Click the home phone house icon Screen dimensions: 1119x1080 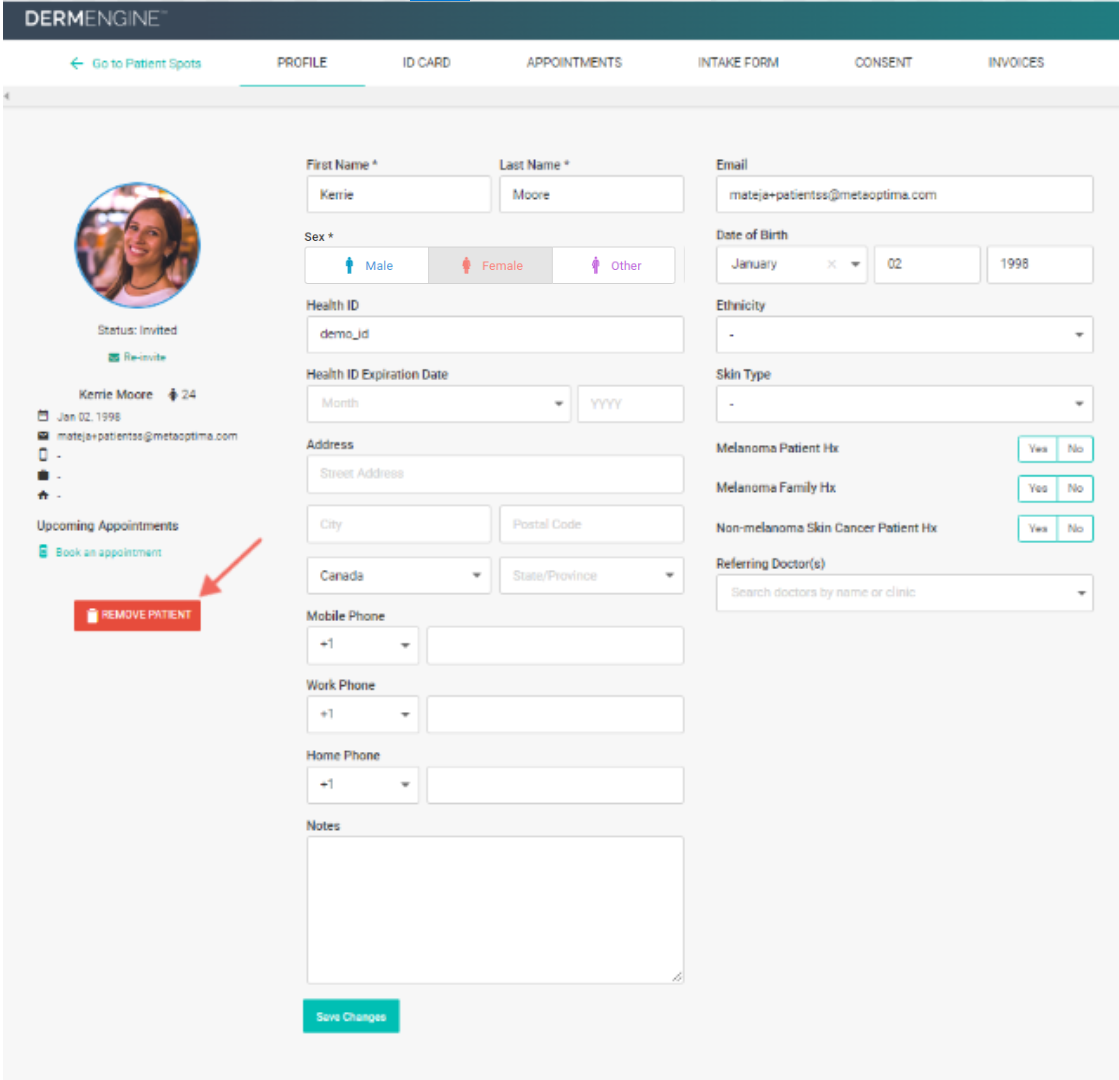click(x=43, y=495)
